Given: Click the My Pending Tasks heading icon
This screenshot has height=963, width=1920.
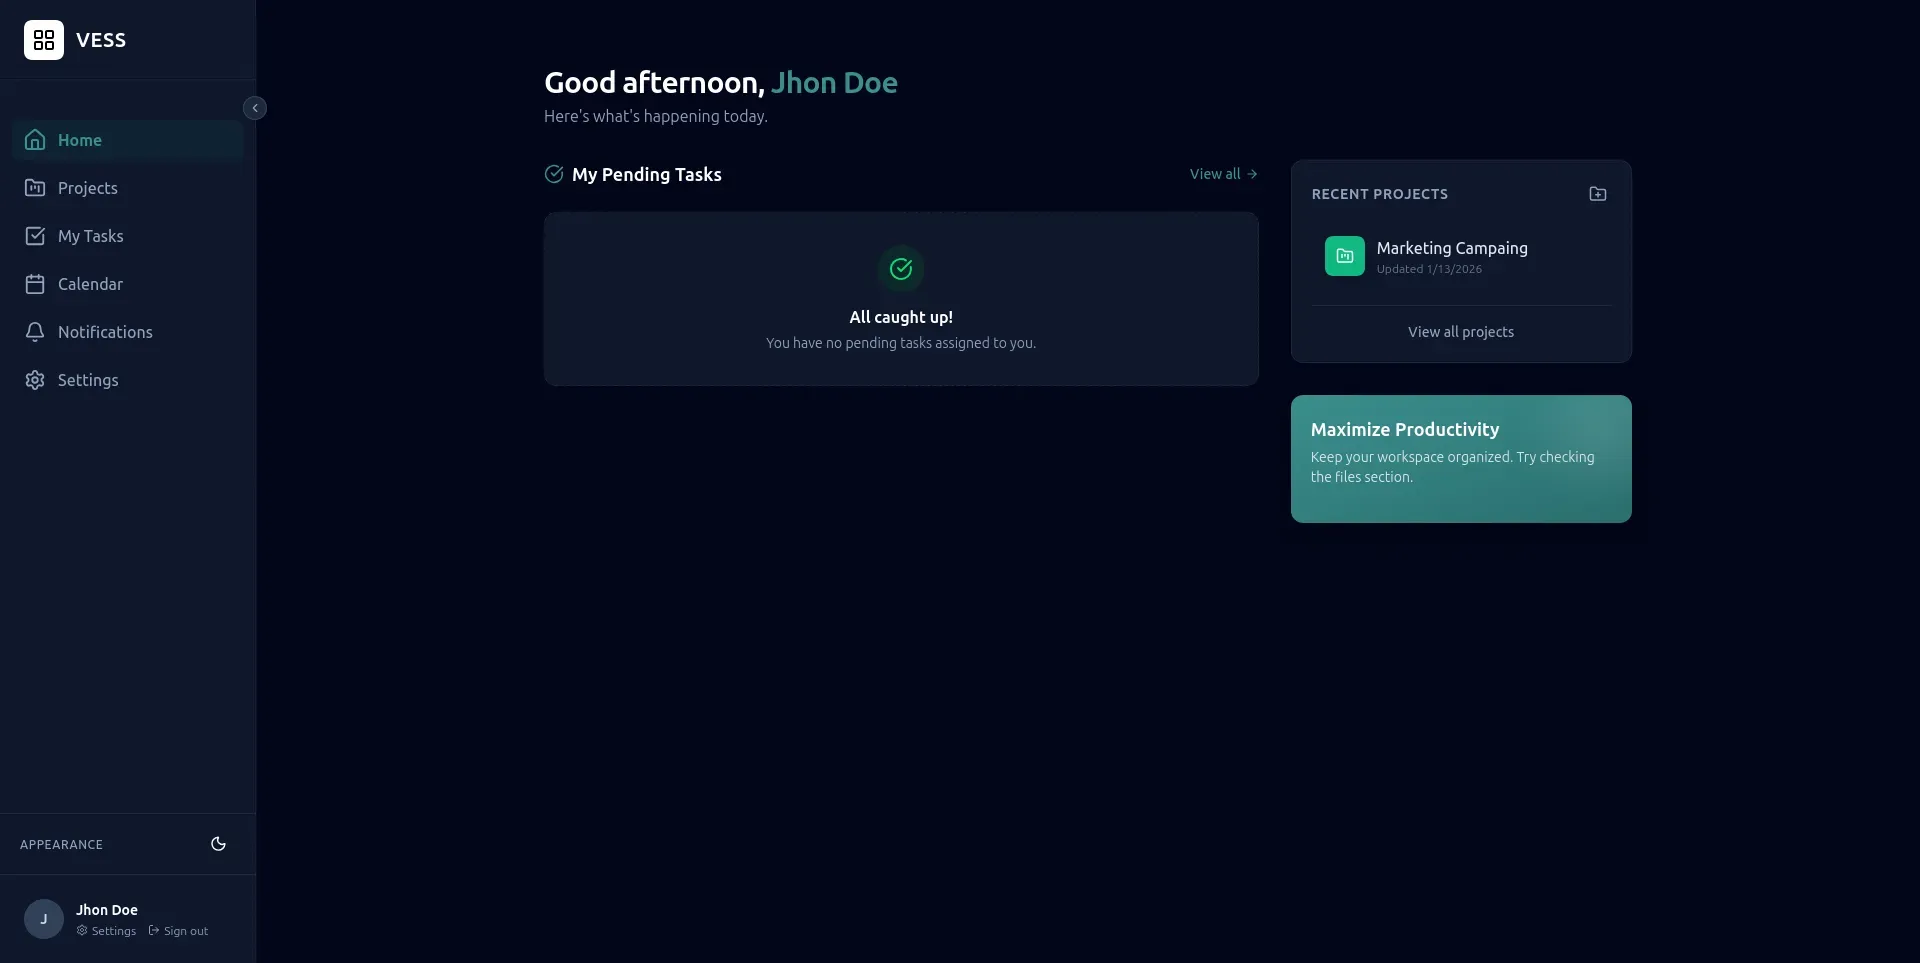Looking at the screenshot, I should 554,174.
